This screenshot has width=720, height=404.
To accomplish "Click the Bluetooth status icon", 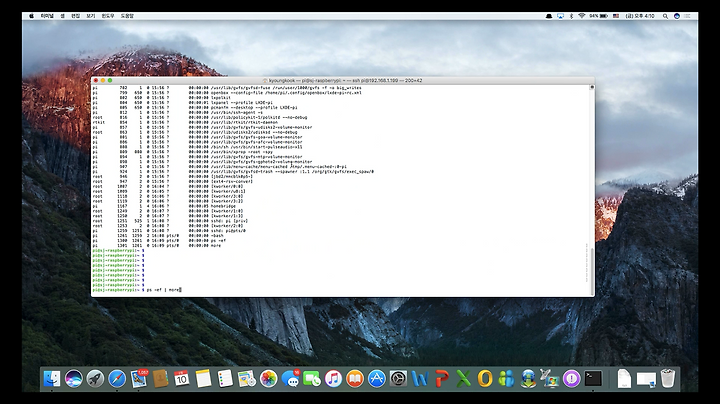I will (x=571, y=16).
